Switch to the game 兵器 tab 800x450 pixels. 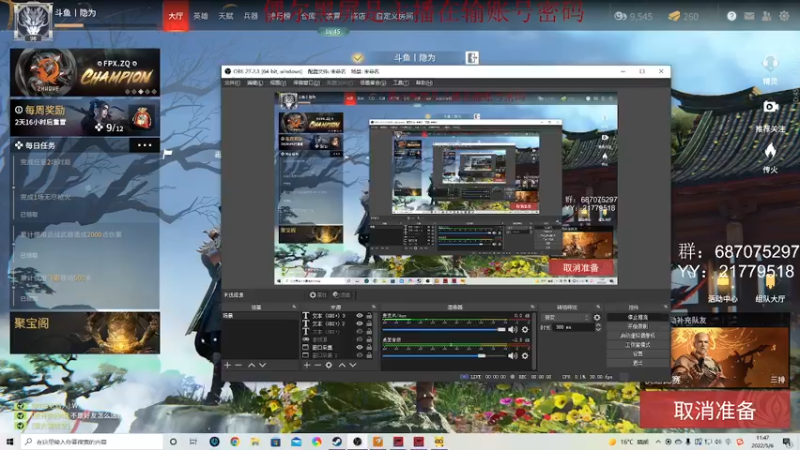point(251,16)
